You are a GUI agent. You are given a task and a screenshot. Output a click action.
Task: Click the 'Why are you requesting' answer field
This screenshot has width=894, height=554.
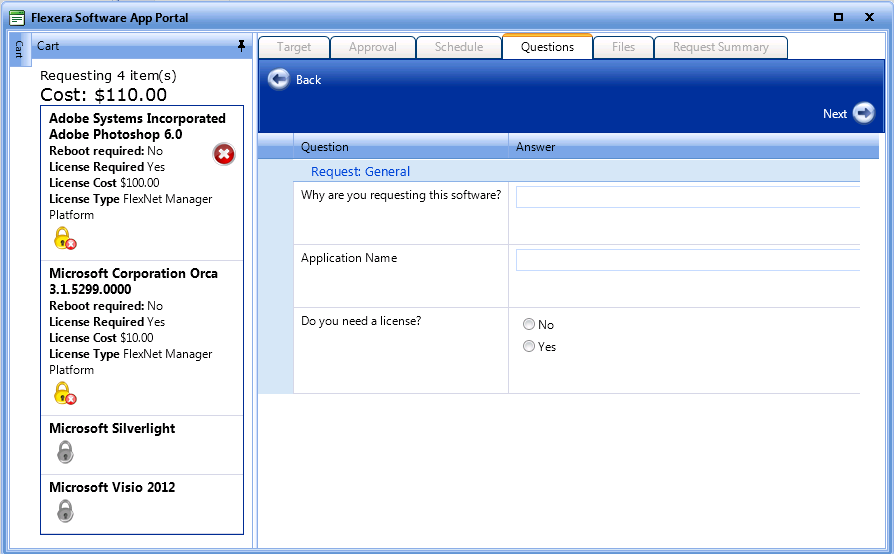tap(688, 197)
